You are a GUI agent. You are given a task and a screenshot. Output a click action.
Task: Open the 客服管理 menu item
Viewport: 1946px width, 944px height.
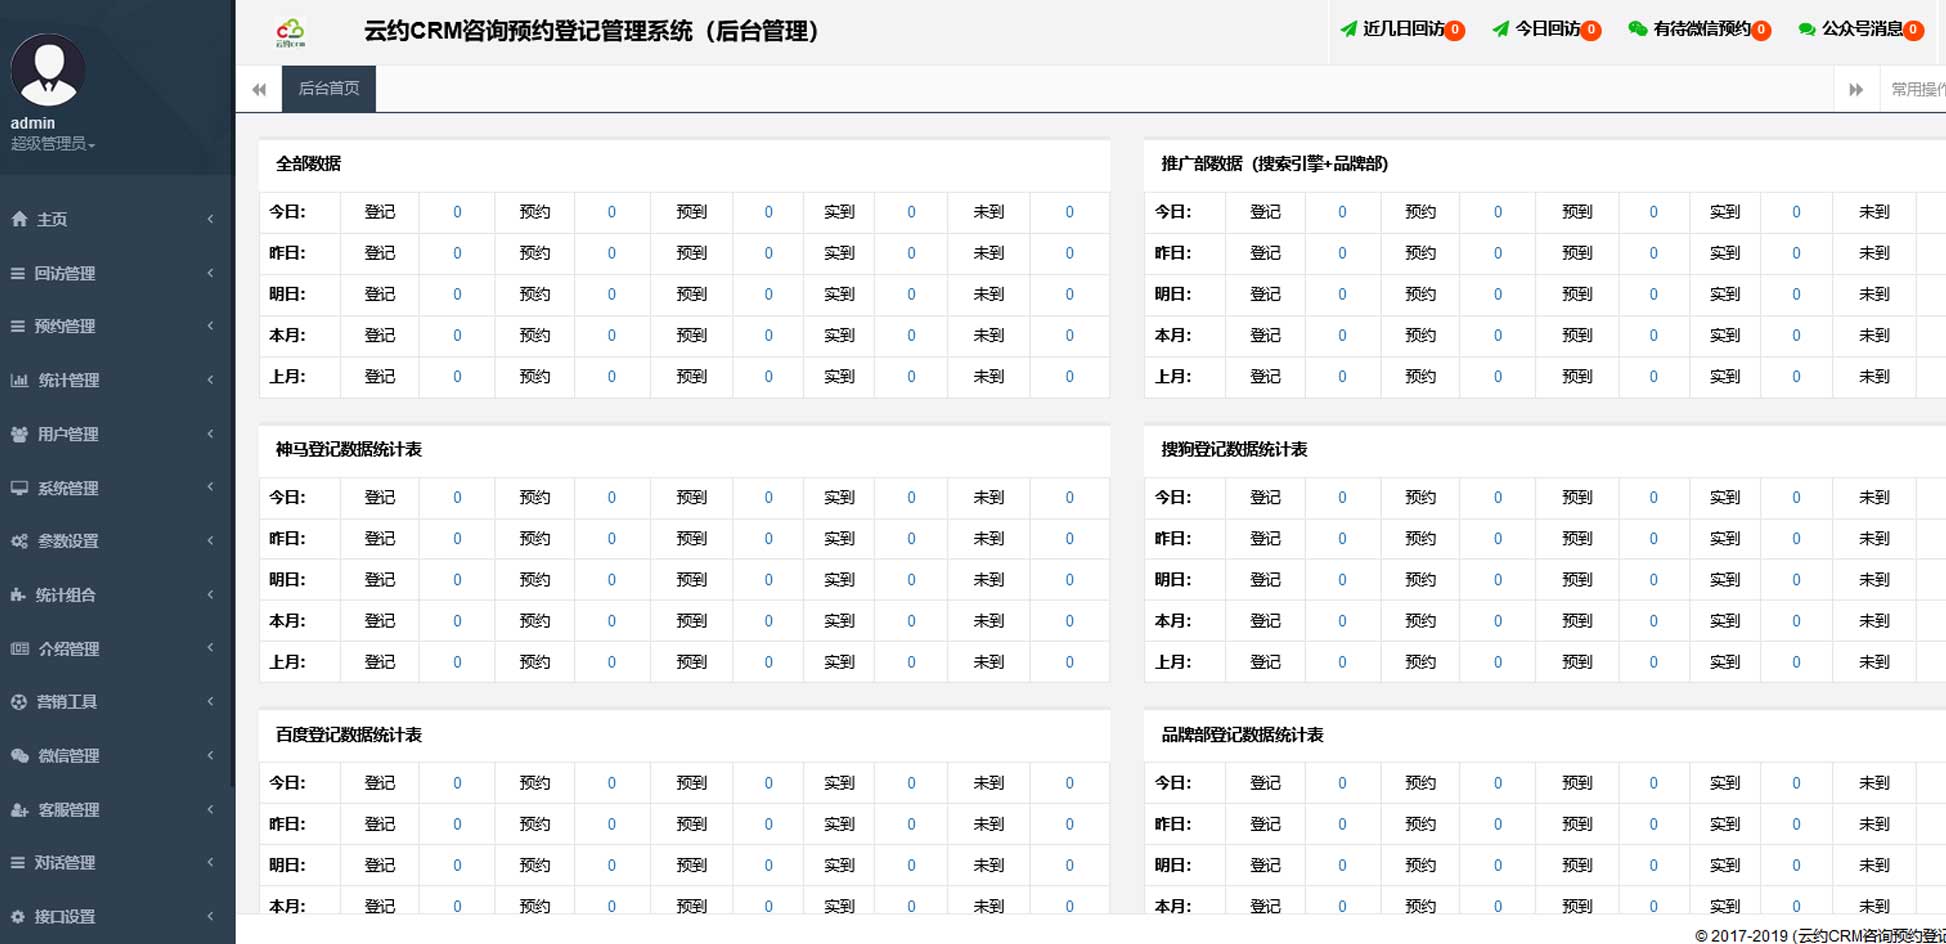pos(68,810)
